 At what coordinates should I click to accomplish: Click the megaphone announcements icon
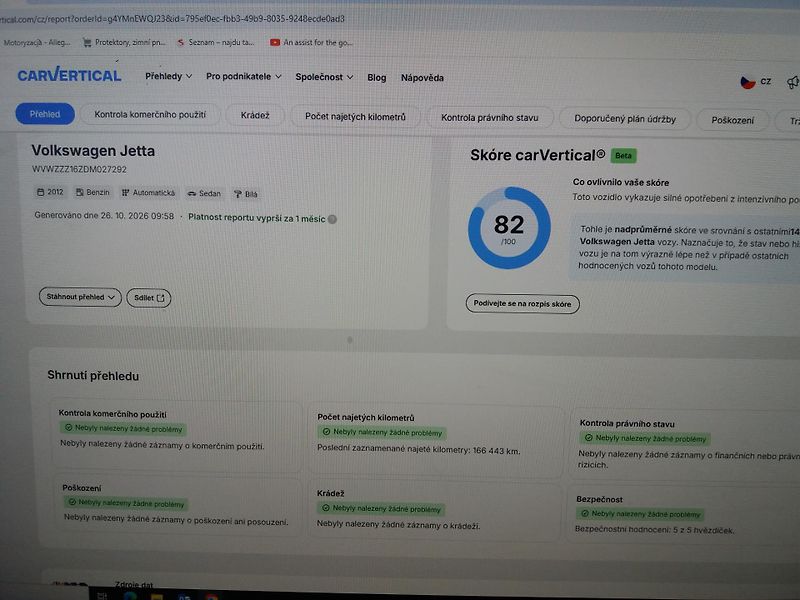(793, 82)
